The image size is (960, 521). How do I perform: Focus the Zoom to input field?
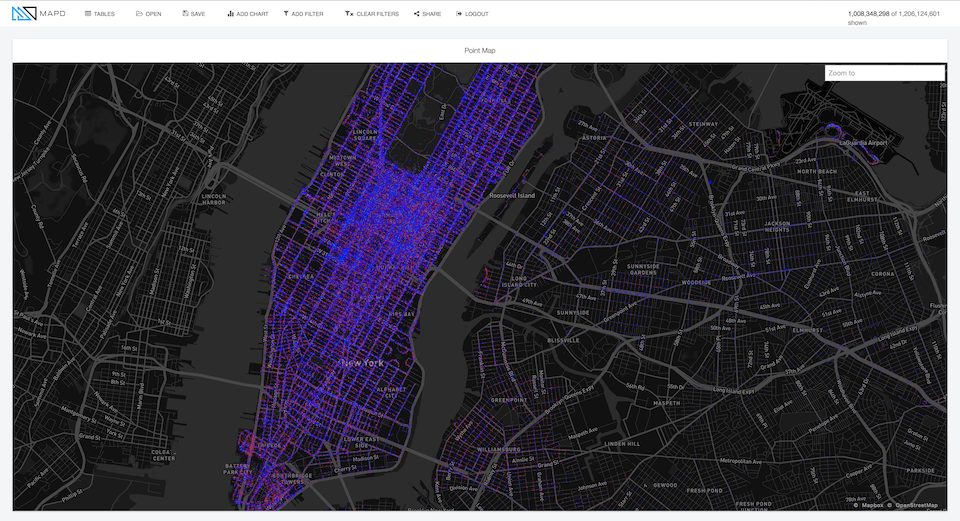click(885, 73)
